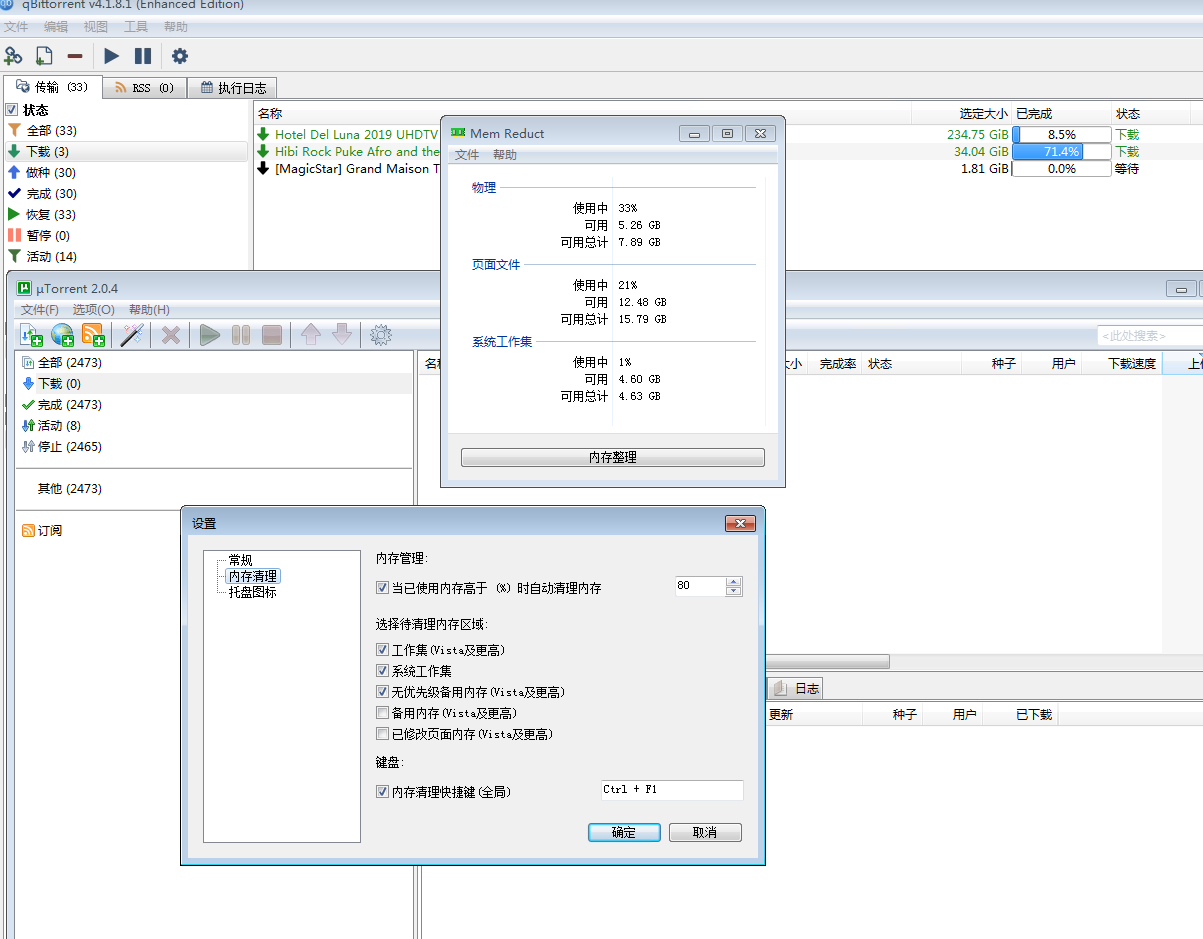Open µTorrent preferences gear icon
The width and height of the screenshot is (1203, 939).
click(x=381, y=335)
